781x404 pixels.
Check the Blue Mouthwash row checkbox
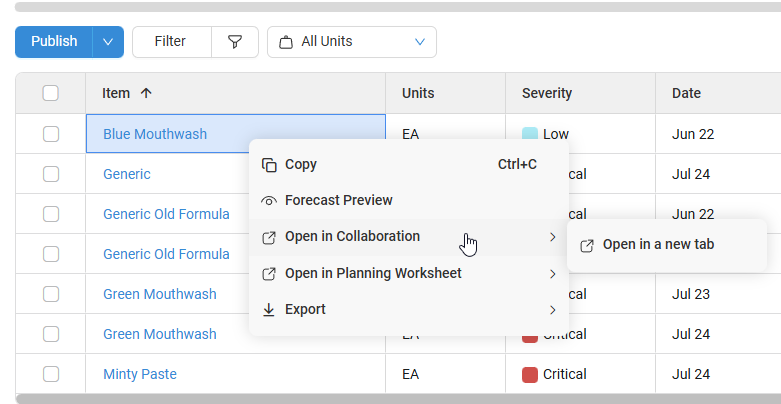click(51, 134)
